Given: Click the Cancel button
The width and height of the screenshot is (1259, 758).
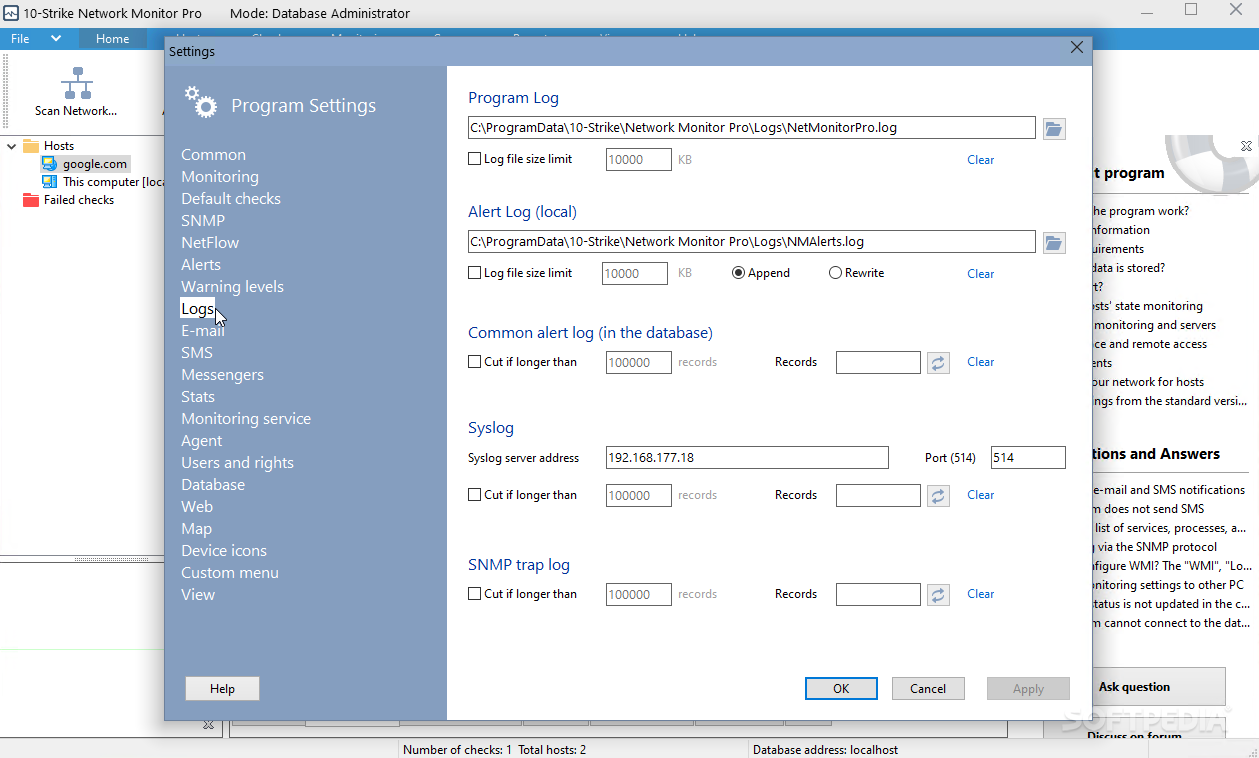Looking at the screenshot, I should 928,688.
